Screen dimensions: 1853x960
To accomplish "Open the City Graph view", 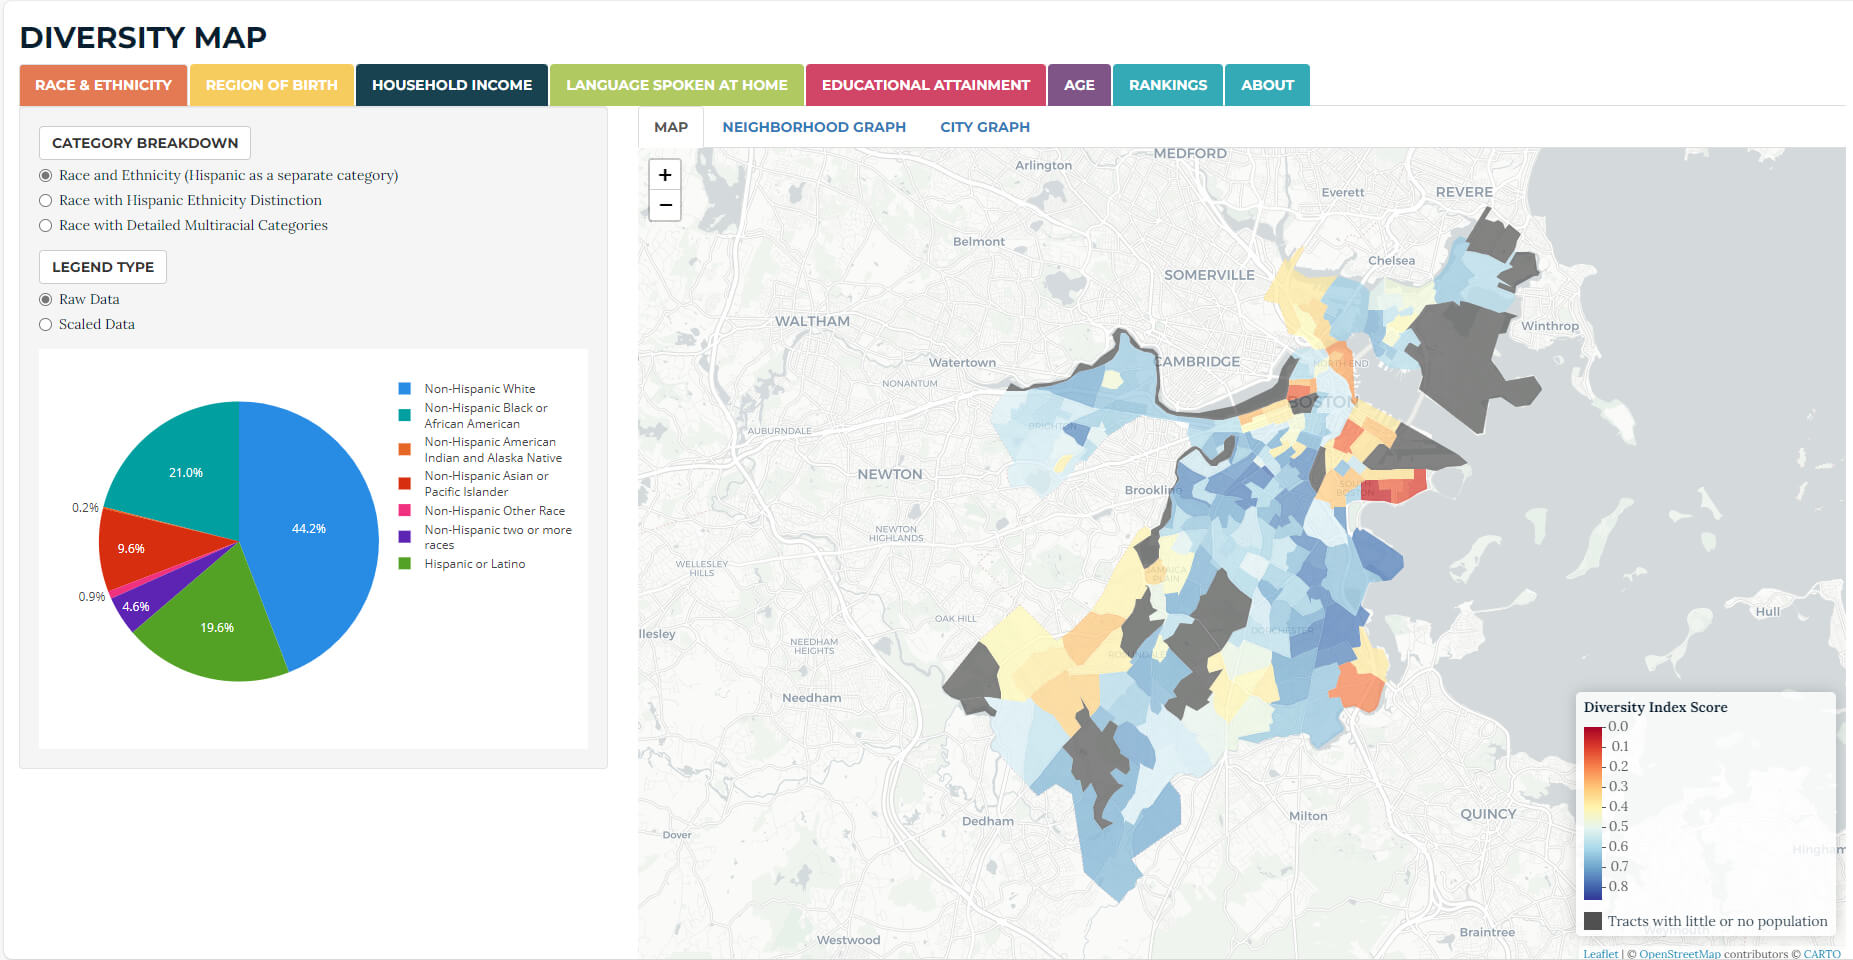I will [984, 127].
